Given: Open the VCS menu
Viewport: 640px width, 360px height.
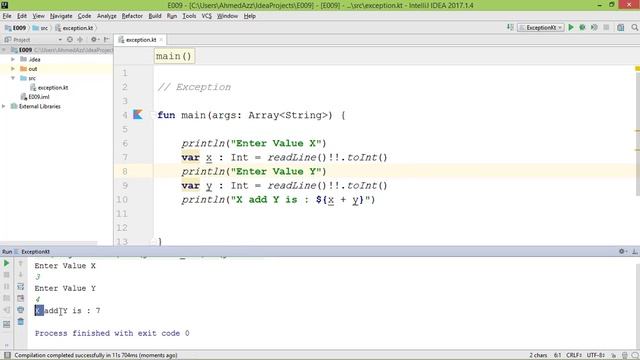Looking at the screenshot, I should (x=207, y=16).
